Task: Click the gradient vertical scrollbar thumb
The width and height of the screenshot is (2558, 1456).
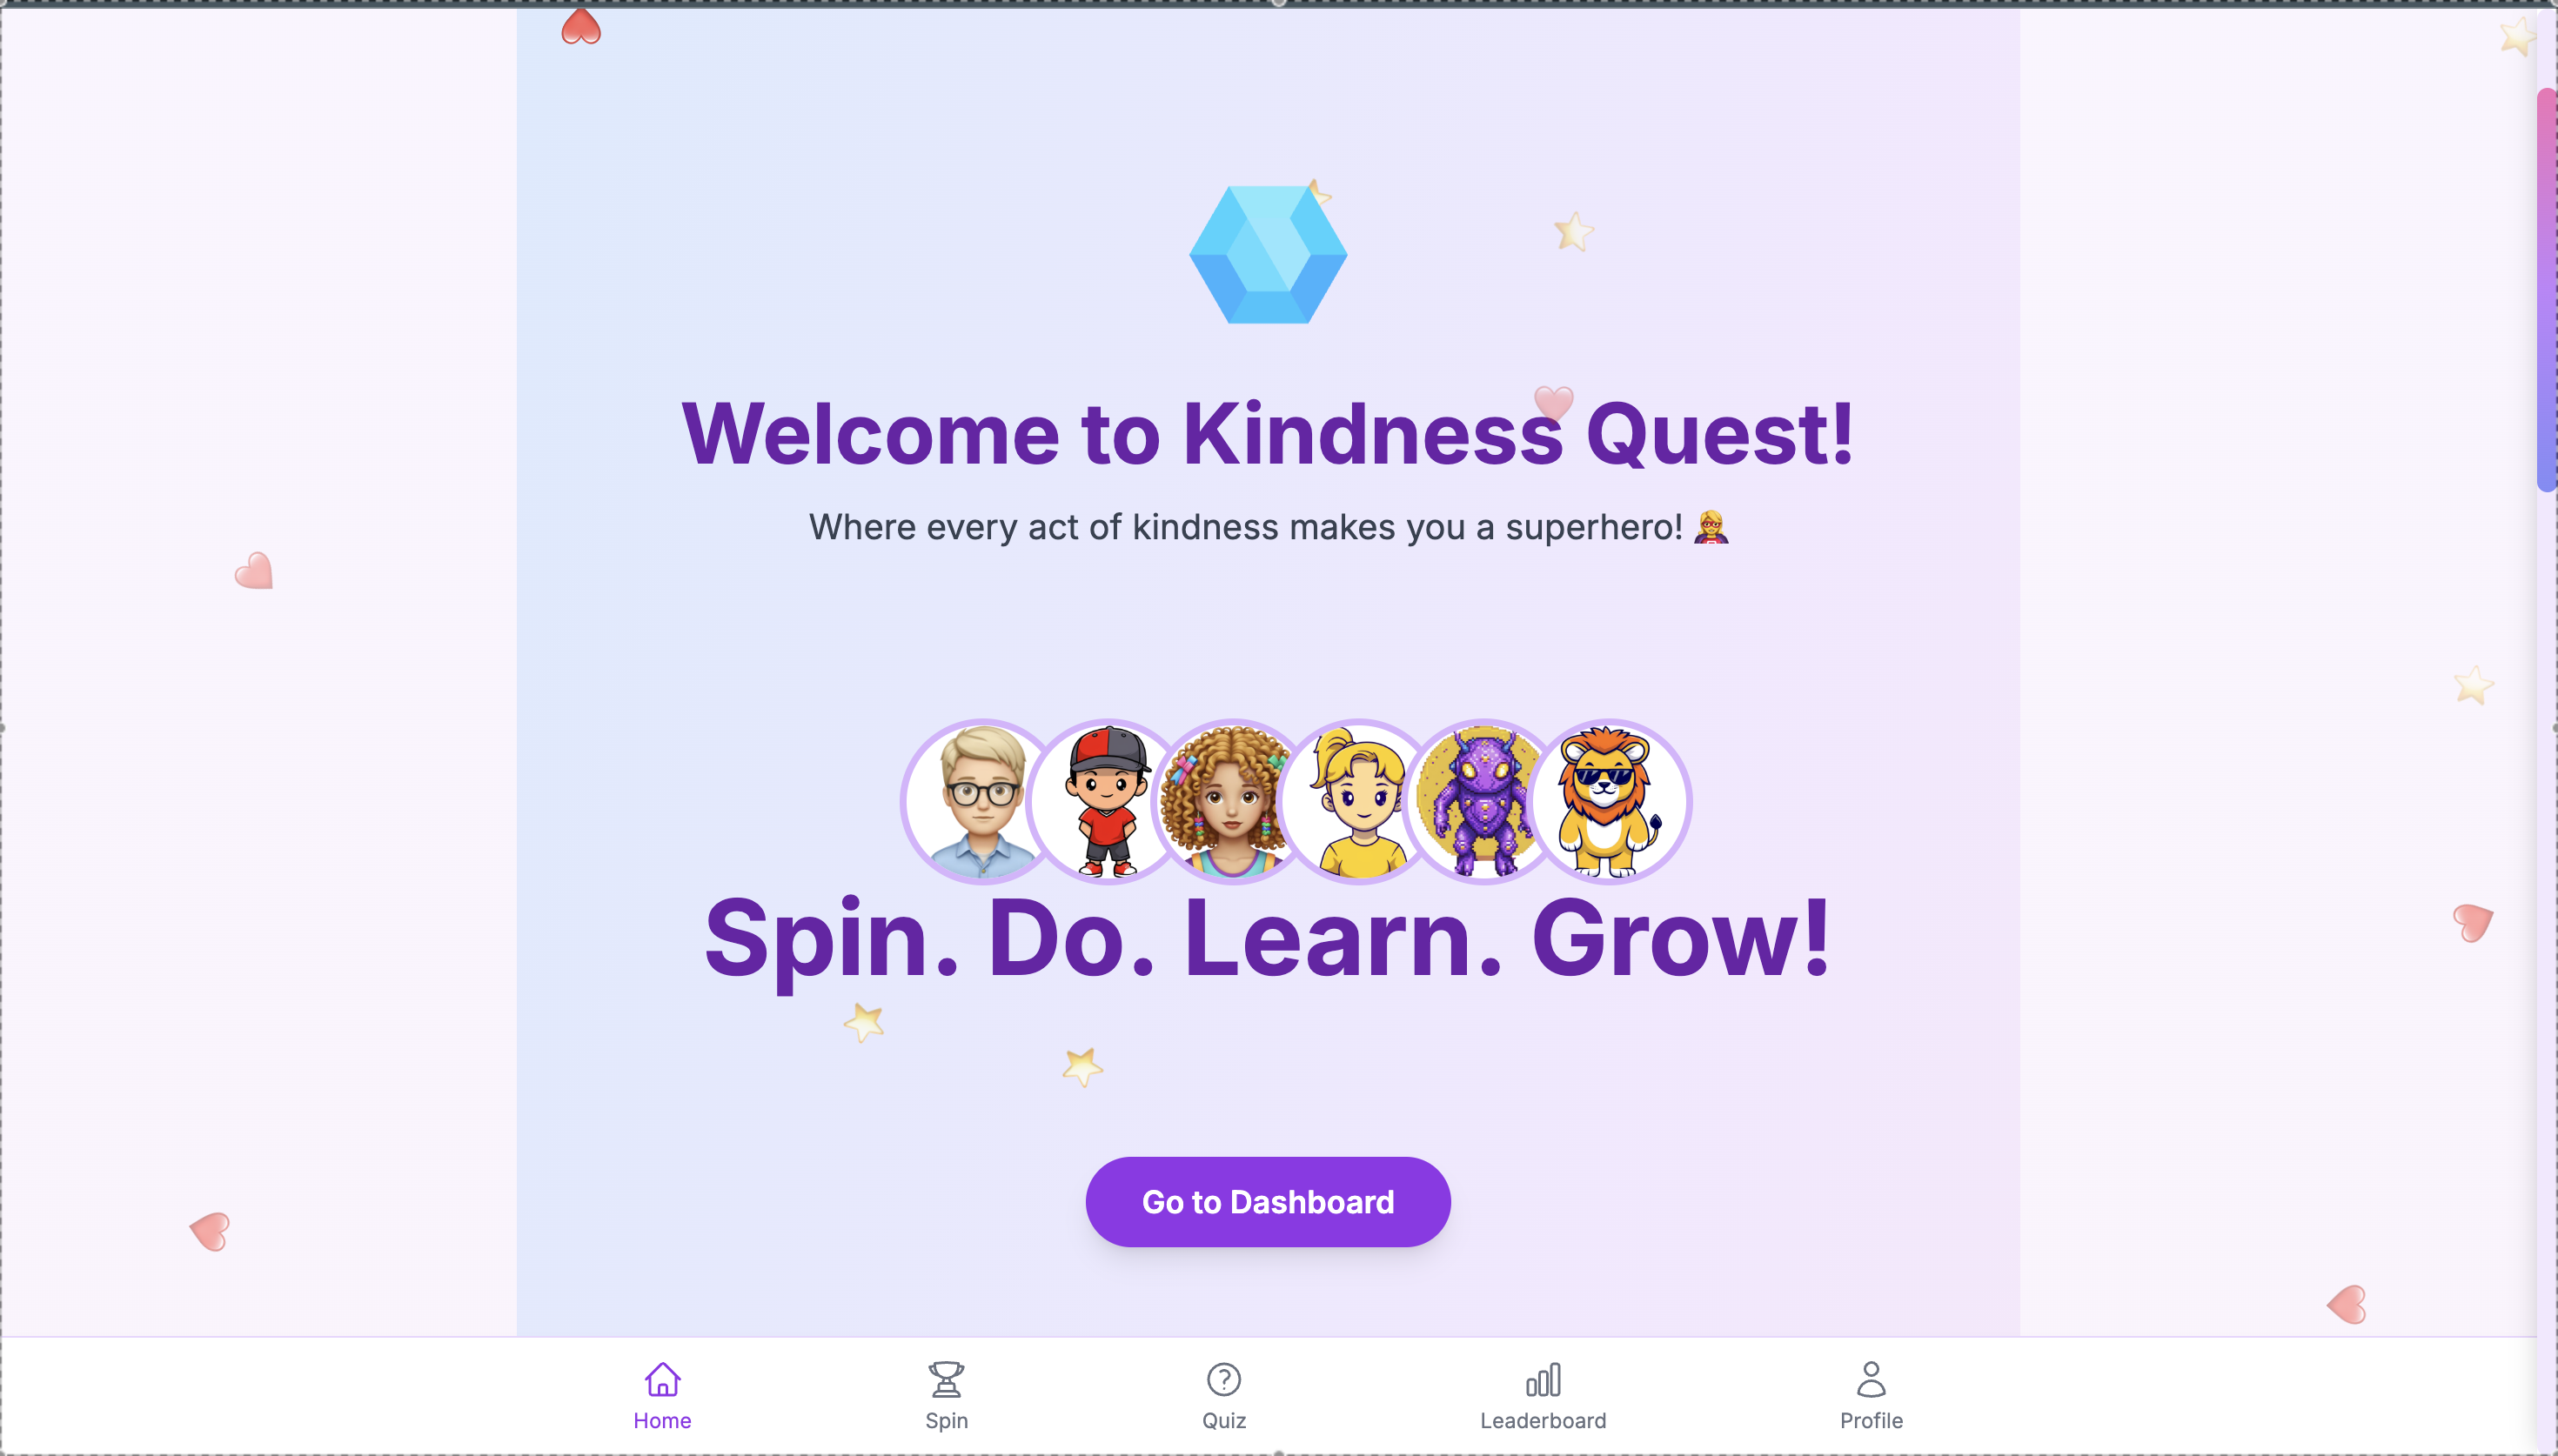Action: point(2547,290)
